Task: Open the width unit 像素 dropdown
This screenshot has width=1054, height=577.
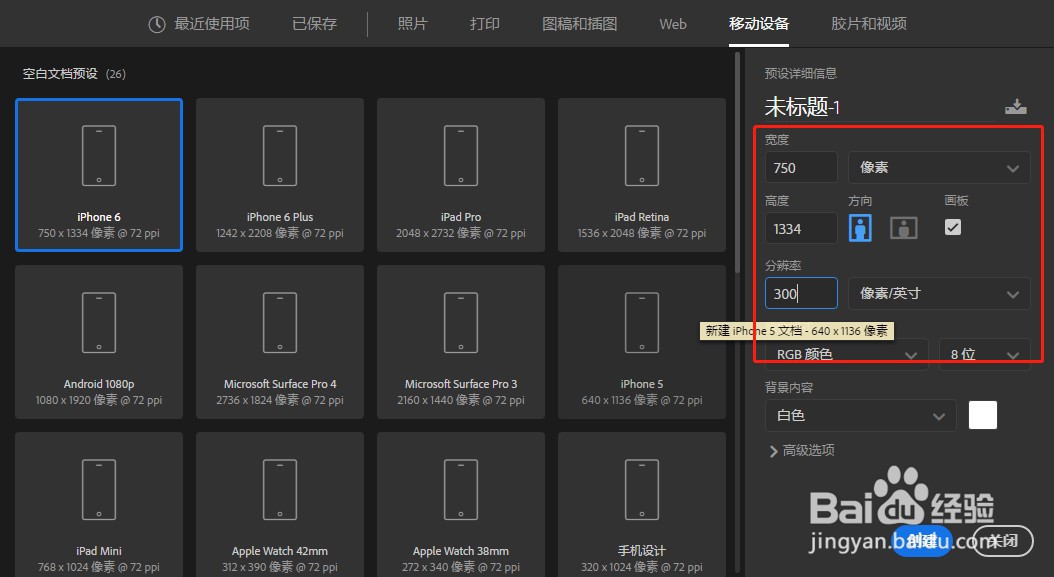Action: [939, 167]
